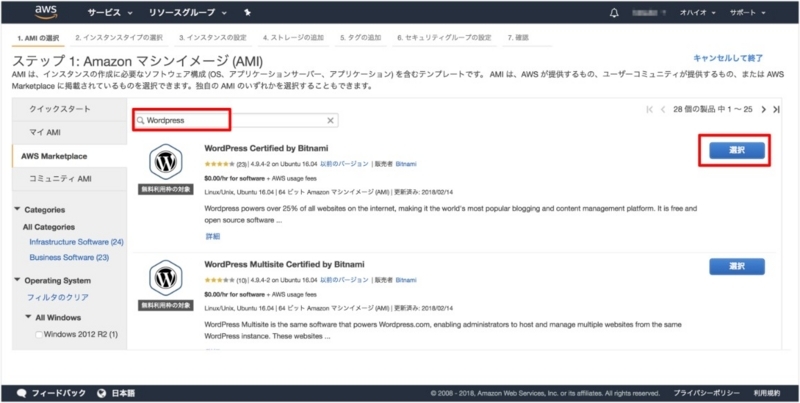
Task: Click the search magnifier icon
Action: click(x=140, y=121)
